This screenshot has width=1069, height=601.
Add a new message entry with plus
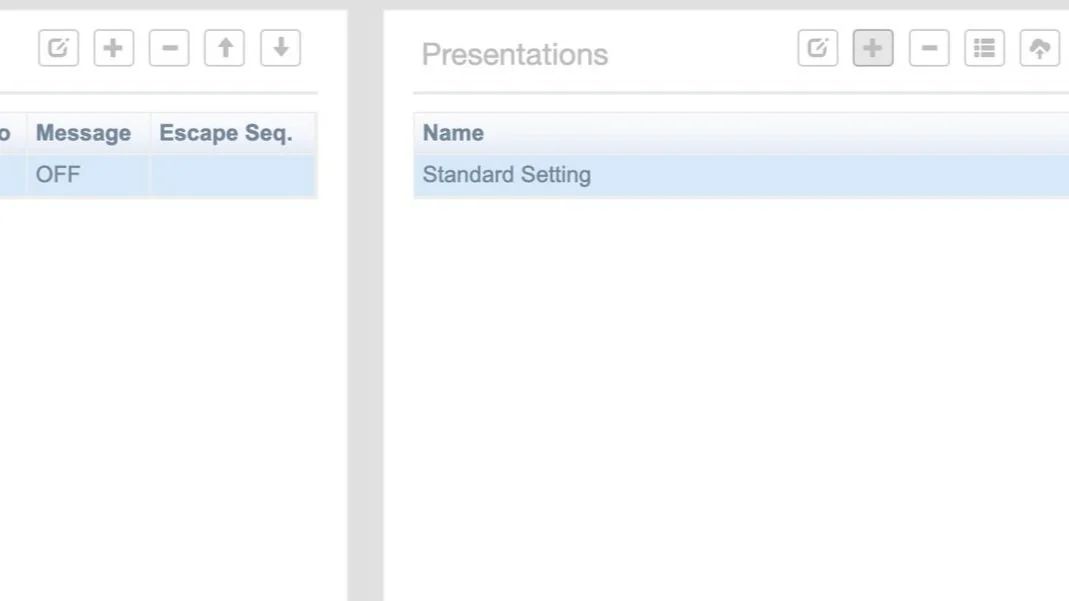(x=113, y=48)
